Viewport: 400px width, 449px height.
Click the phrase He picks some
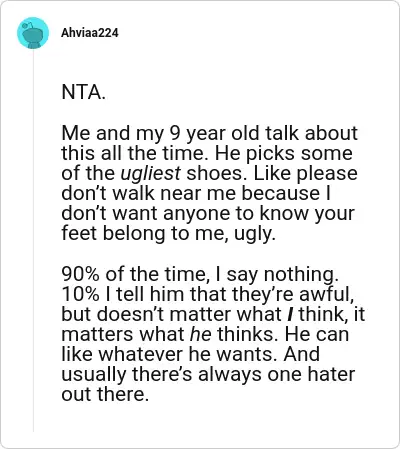[x=283, y=154]
